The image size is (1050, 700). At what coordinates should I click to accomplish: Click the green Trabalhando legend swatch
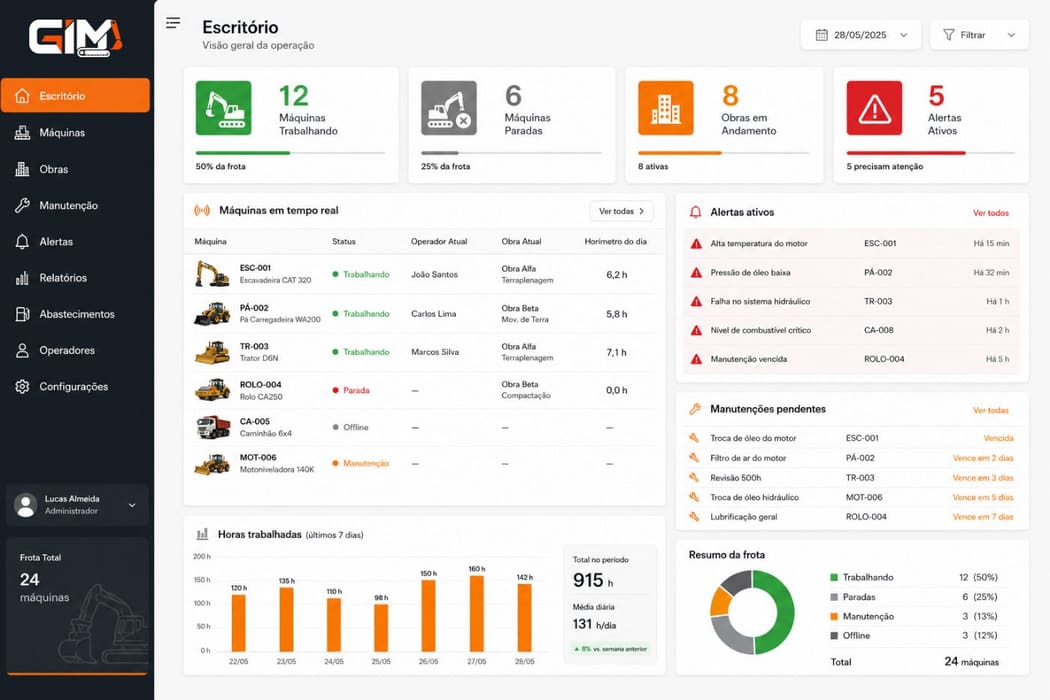click(834, 577)
